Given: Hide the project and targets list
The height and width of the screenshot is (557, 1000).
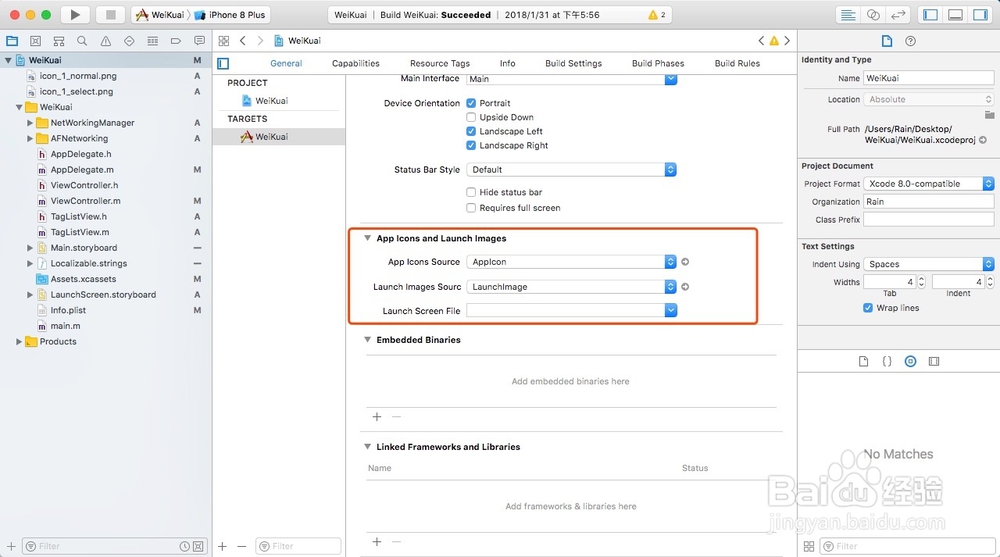Looking at the screenshot, I should 223,63.
